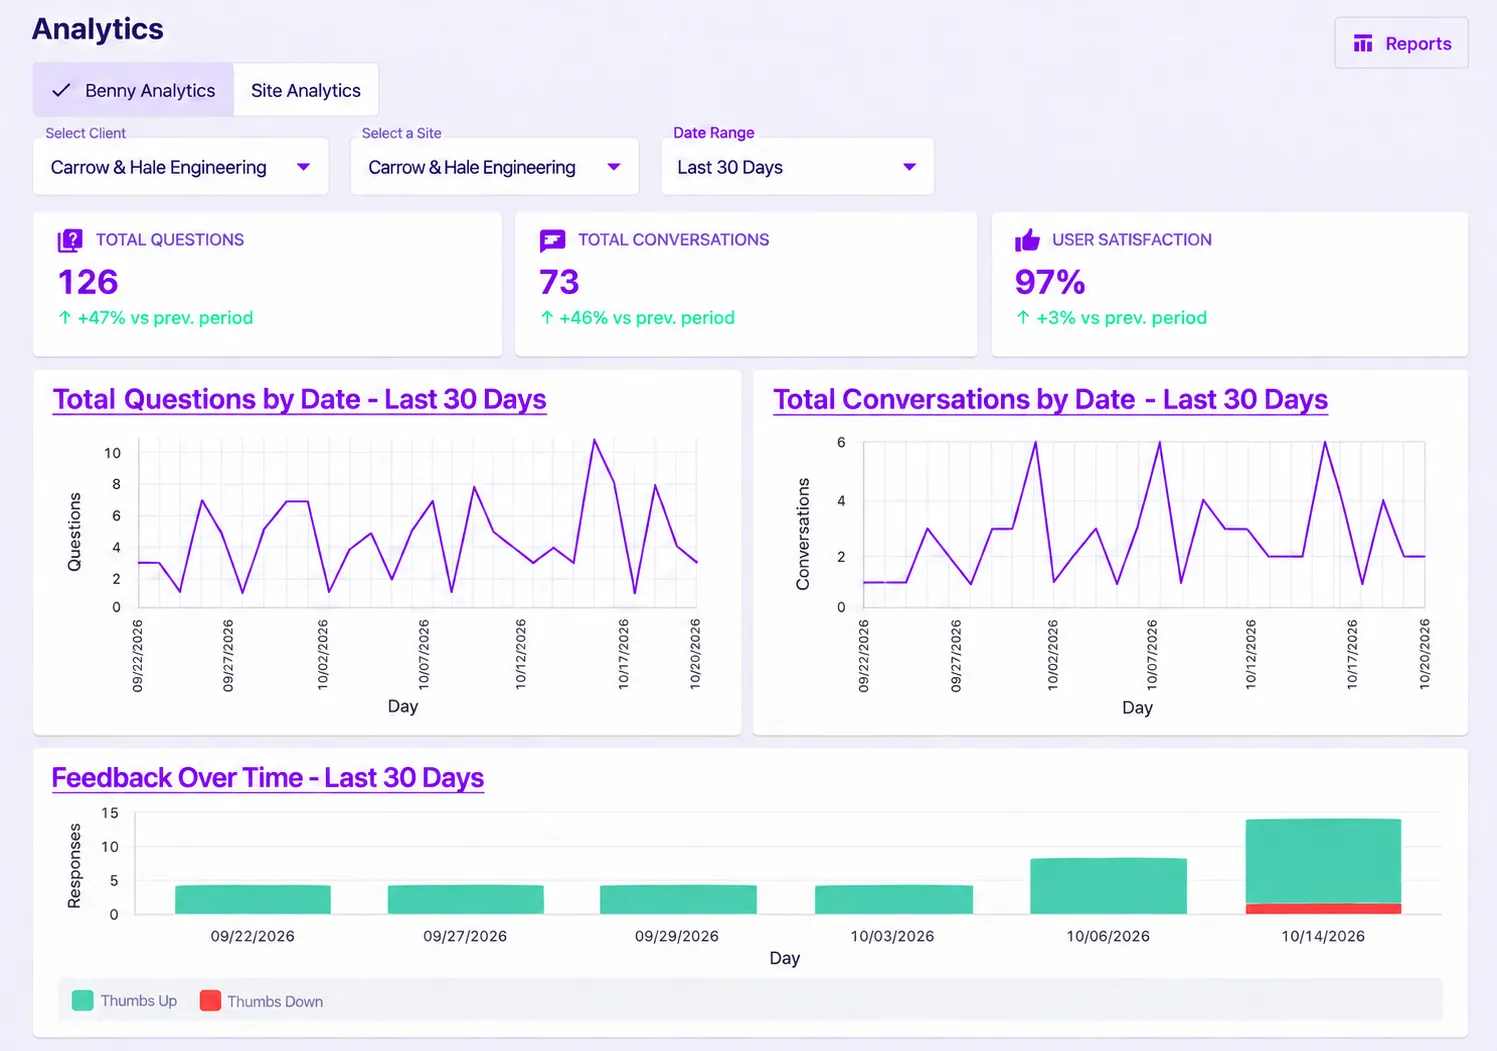1497x1051 pixels.
Task: Click the USER SATISFACTION card label
Action: [x=1132, y=240]
